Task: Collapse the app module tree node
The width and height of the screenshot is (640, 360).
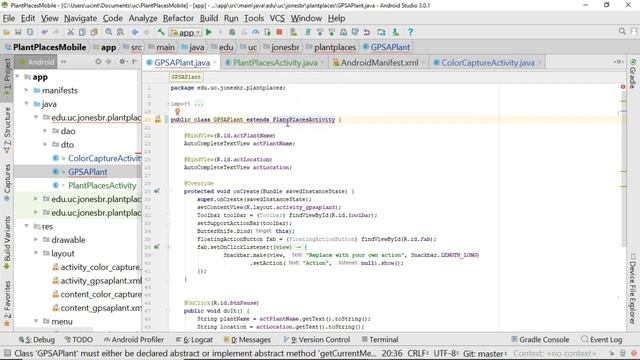Action: click(x=17, y=77)
